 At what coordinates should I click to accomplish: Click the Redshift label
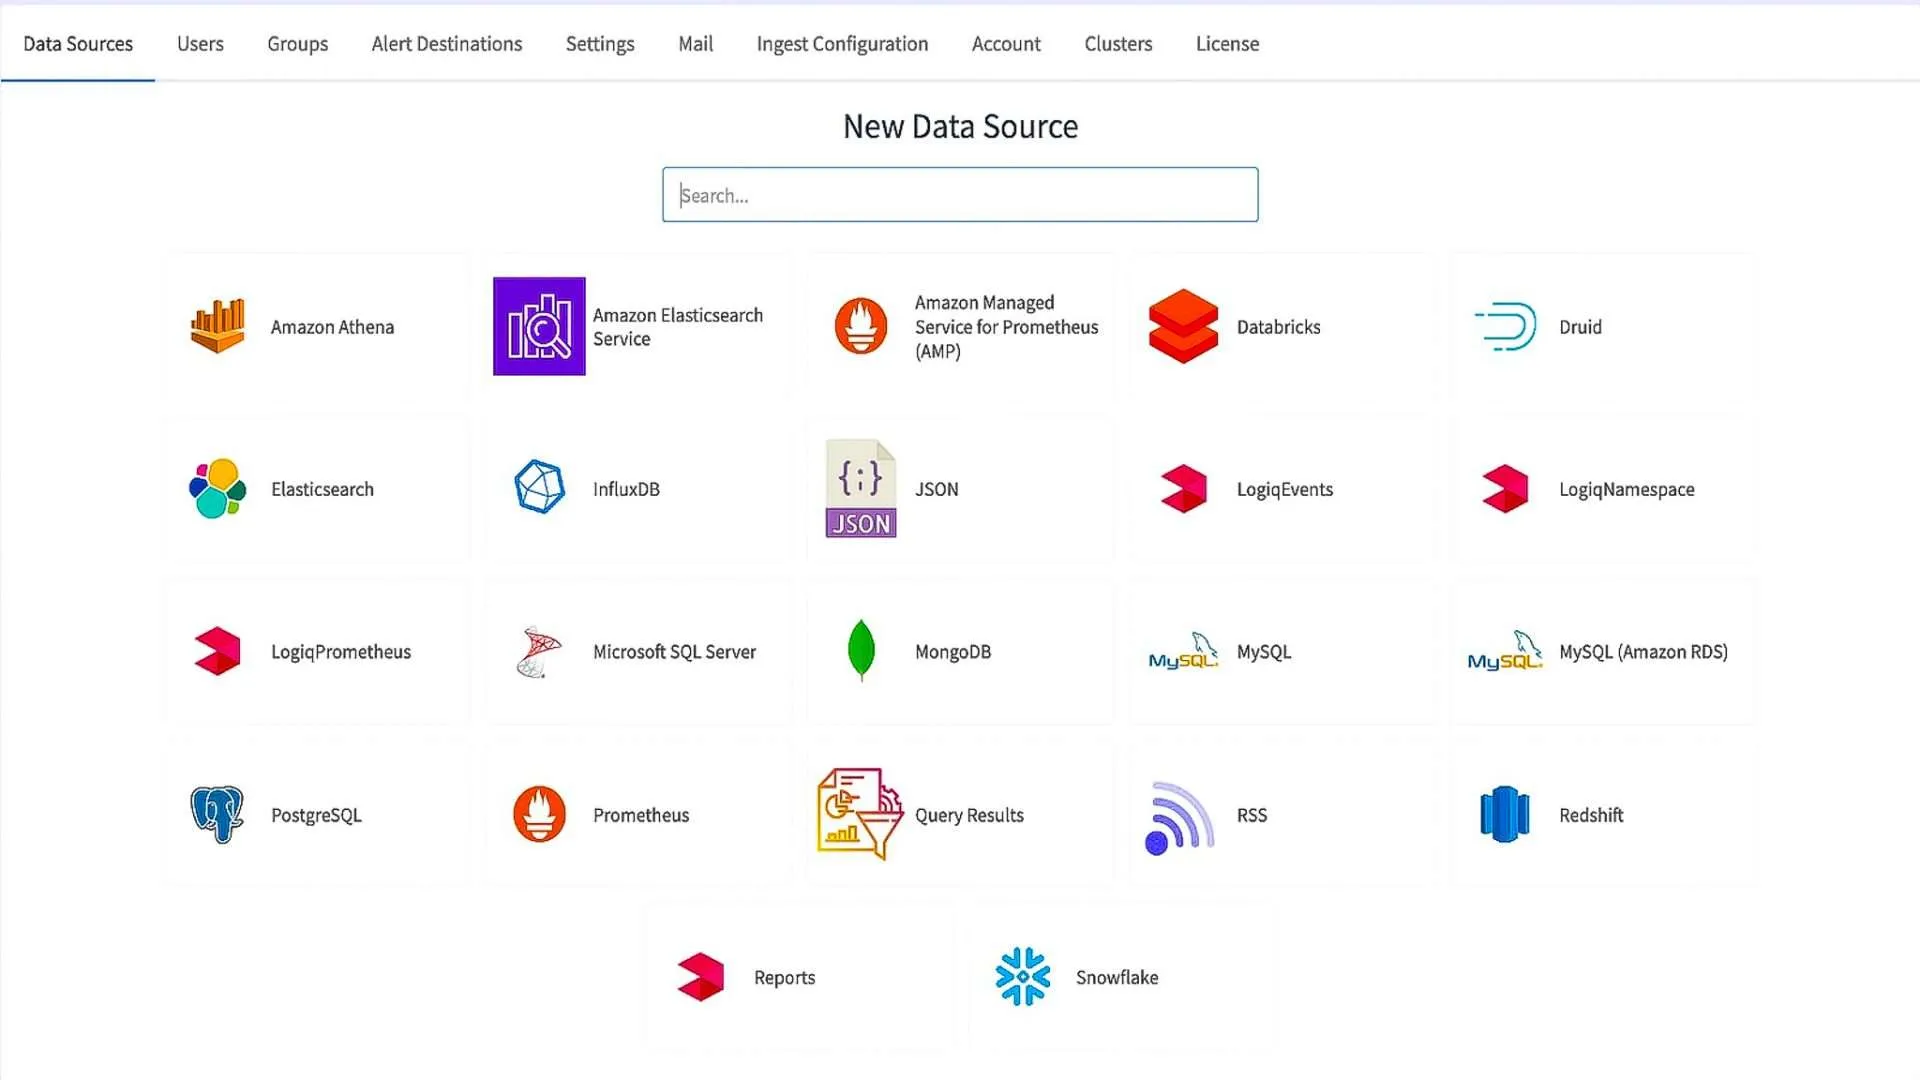1590,815
